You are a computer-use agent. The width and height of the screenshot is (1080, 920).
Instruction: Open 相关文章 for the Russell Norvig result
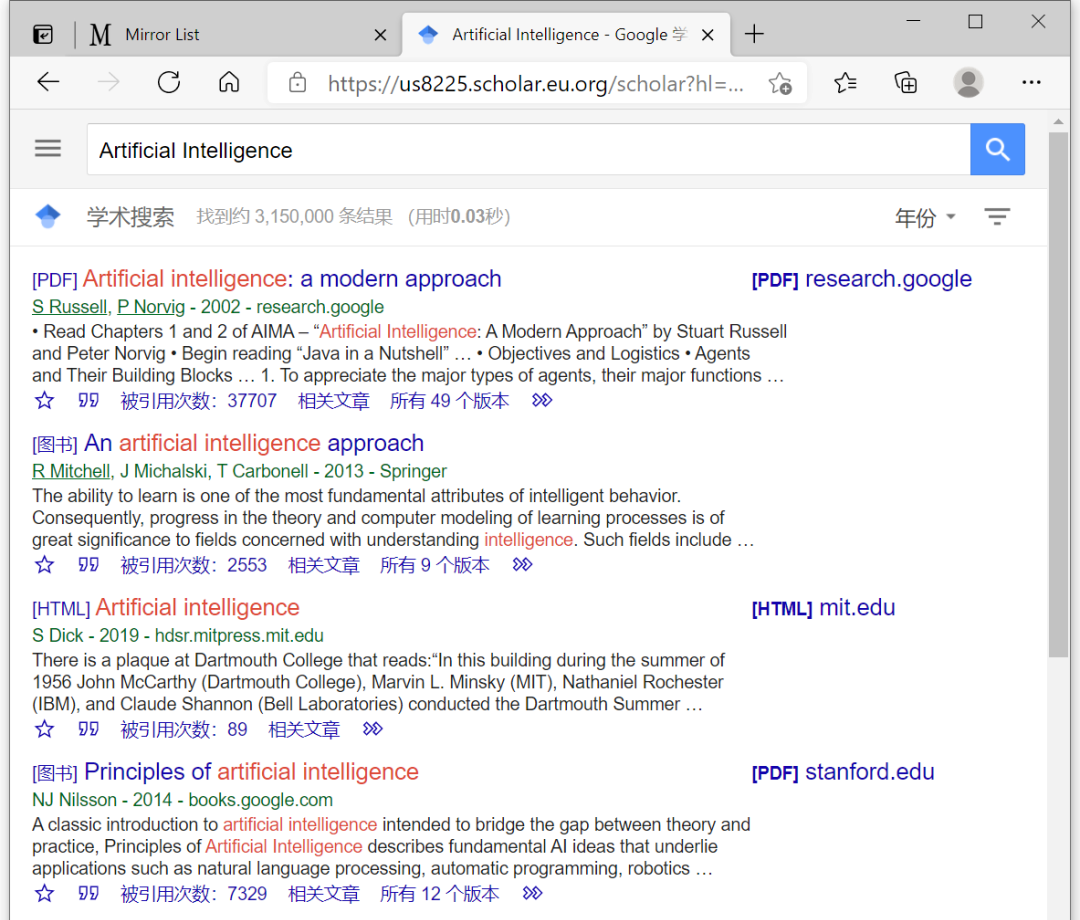point(334,401)
